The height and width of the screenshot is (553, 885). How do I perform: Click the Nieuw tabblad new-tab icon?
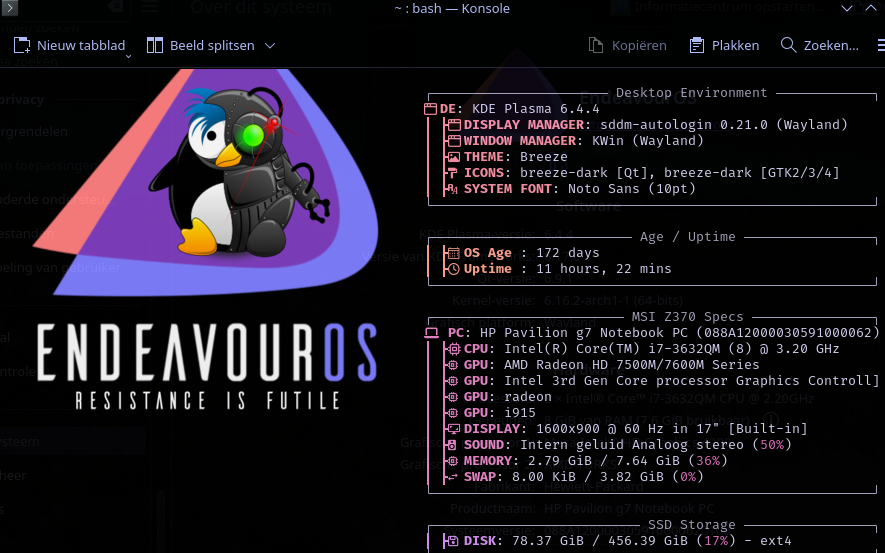[22, 46]
